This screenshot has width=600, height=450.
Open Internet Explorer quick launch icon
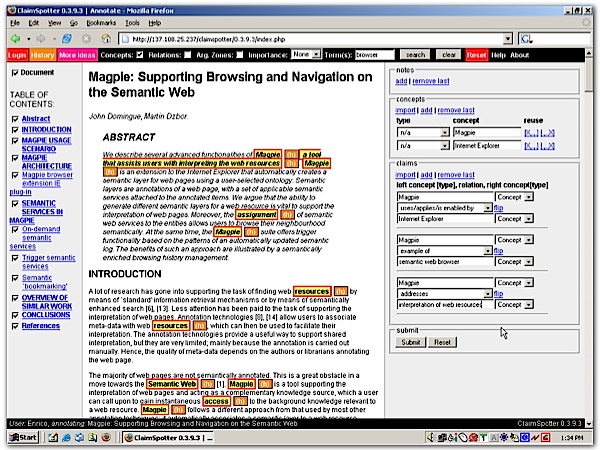[x=66, y=437]
